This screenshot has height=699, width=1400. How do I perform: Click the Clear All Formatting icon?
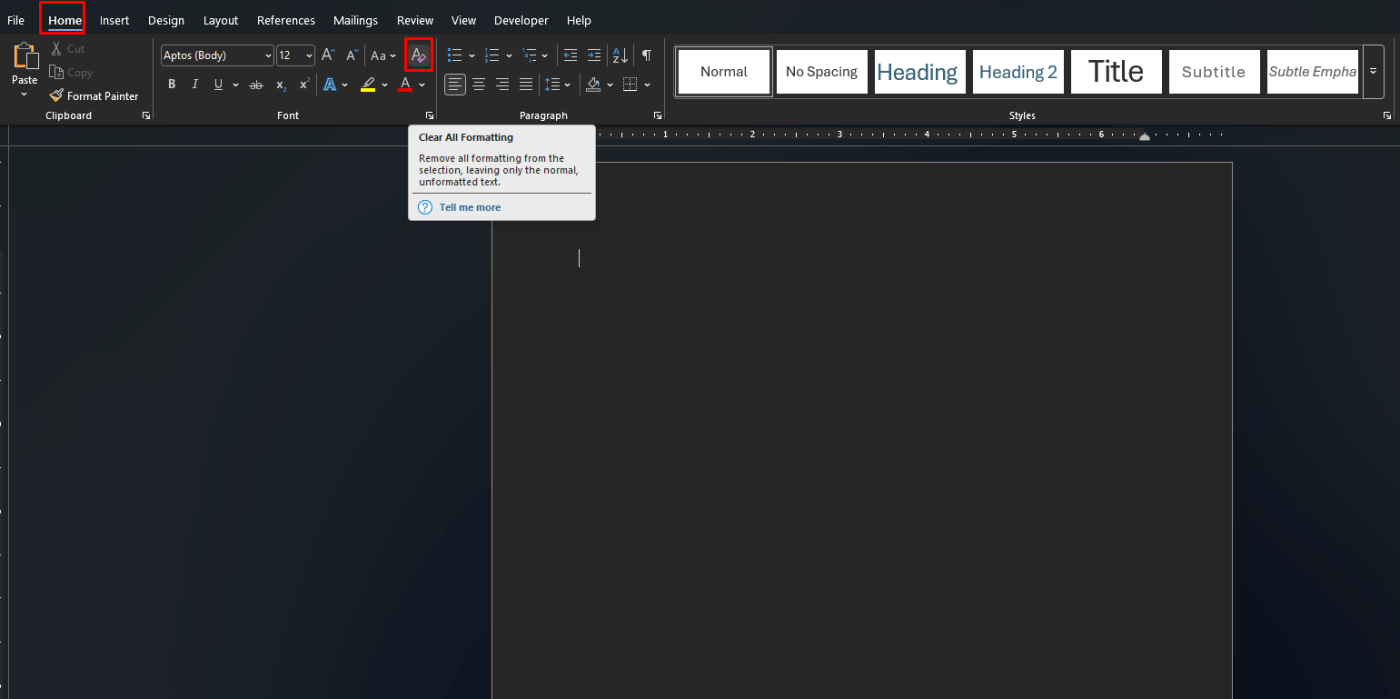(419, 55)
